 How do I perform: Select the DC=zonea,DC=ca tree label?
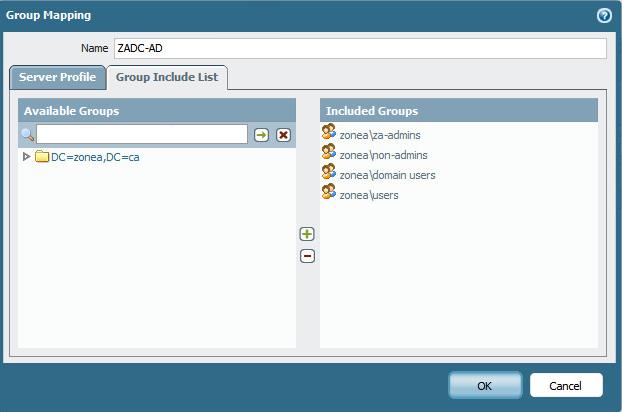pos(95,157)
